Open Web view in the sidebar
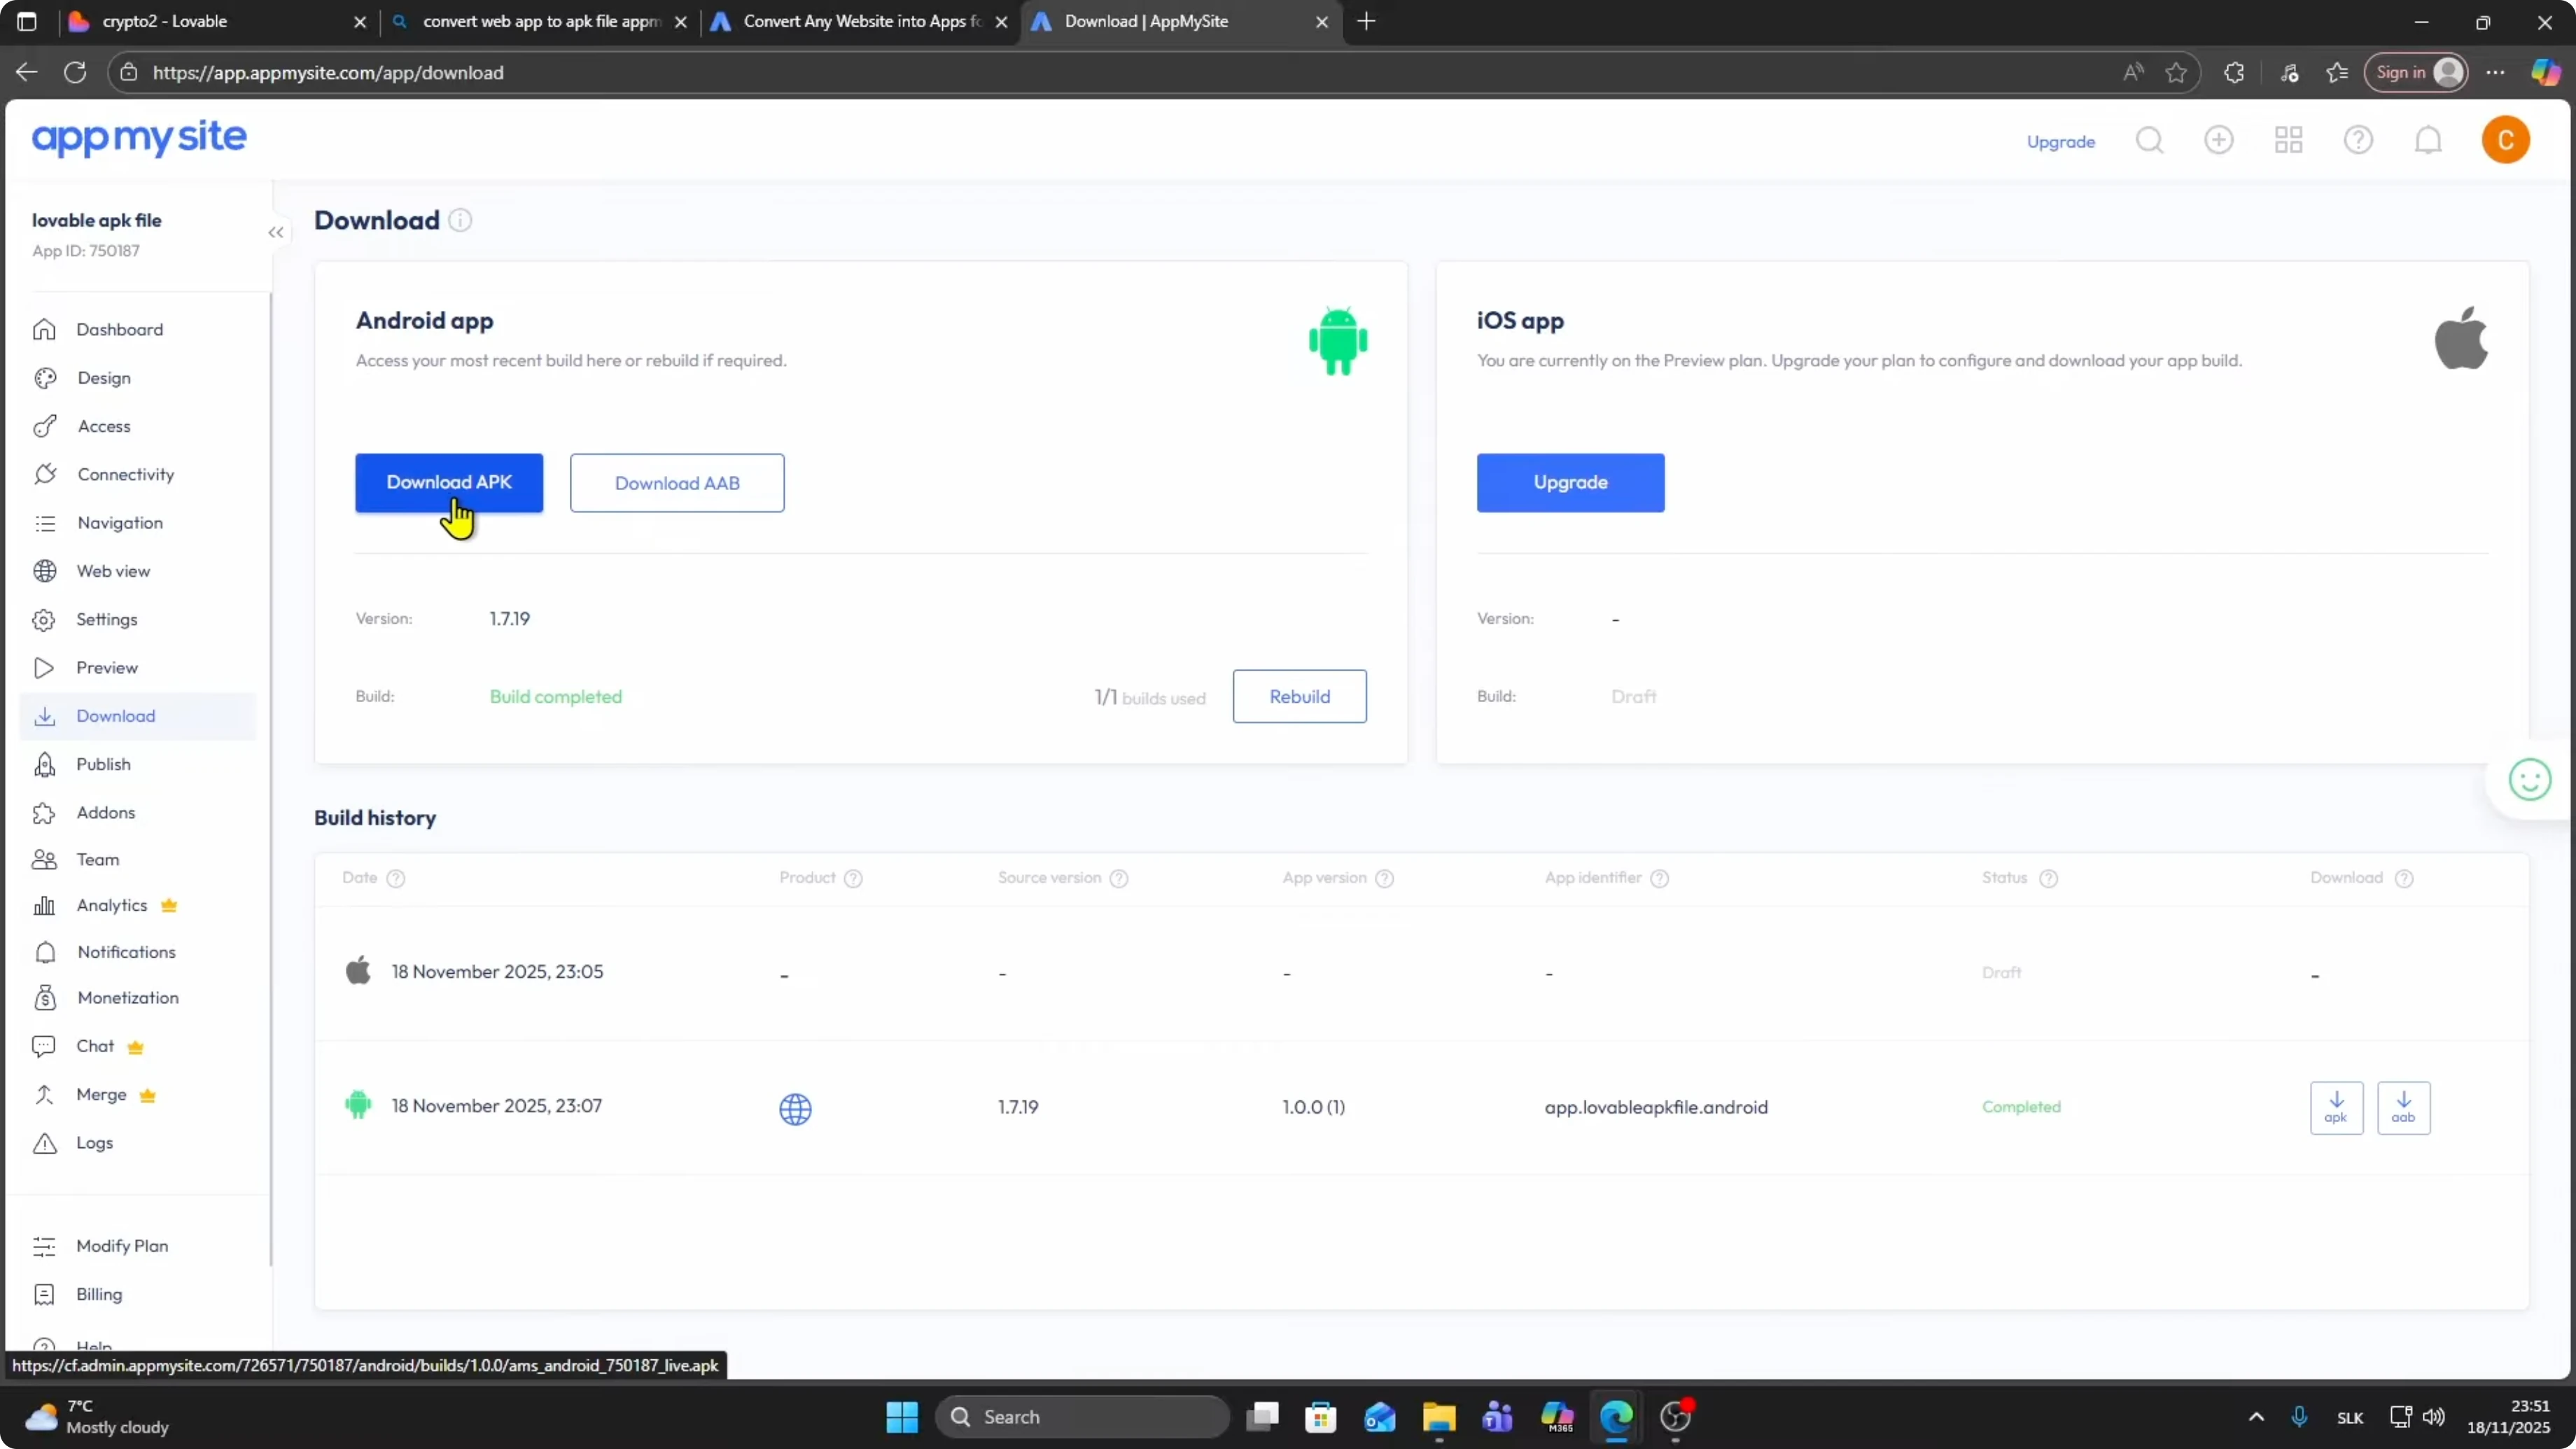The height and width of the screenshot is (1449, 2576). [x=138, y=571]
